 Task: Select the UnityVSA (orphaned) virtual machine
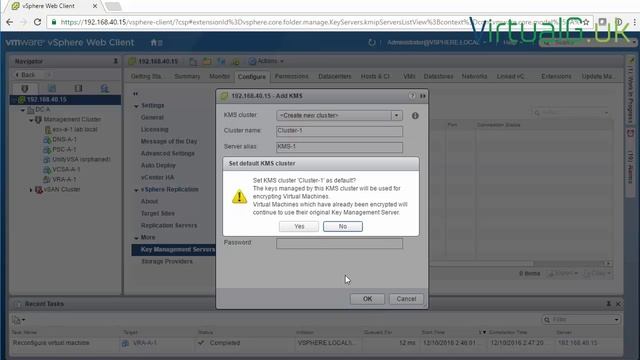[81, 159]
